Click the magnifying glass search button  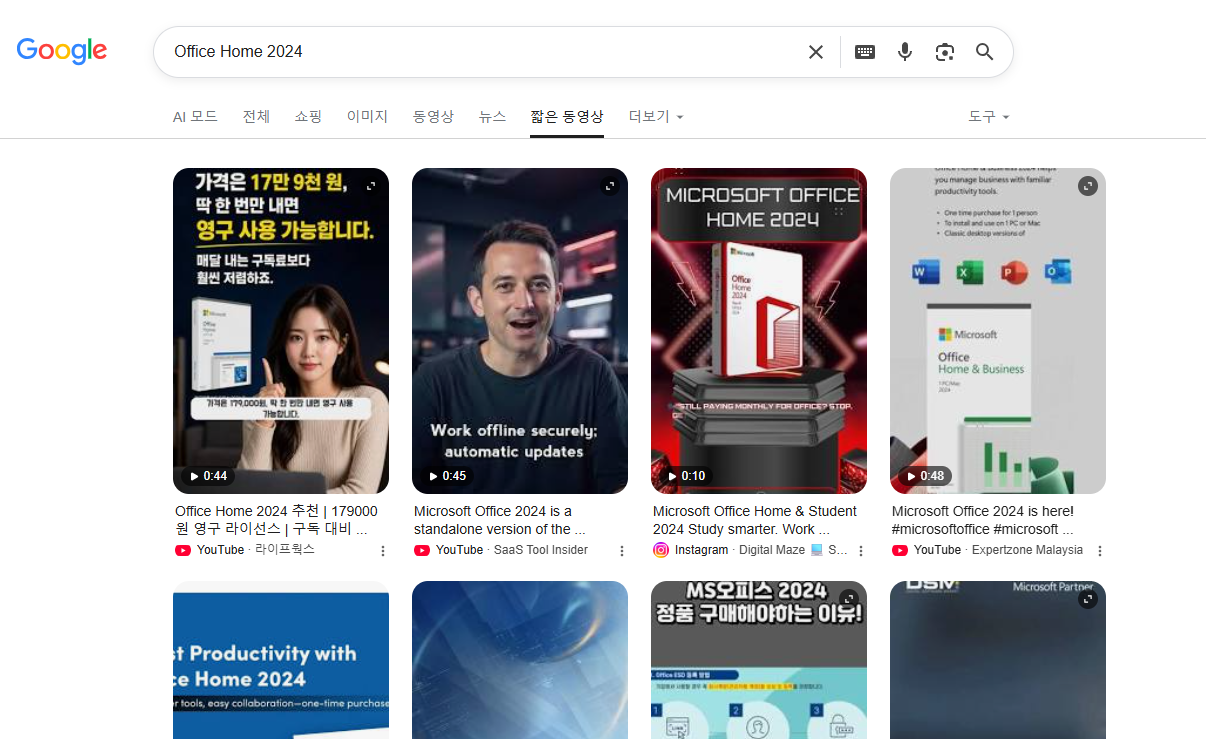985,52
